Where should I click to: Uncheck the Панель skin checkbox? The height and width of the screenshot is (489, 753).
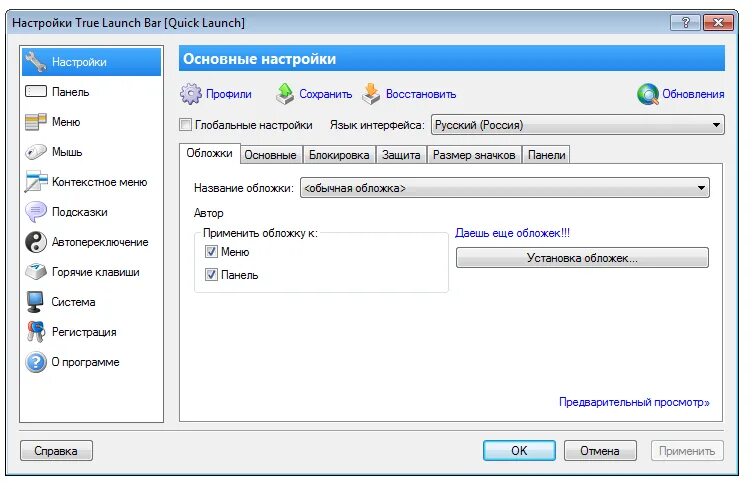coord(211,274)
